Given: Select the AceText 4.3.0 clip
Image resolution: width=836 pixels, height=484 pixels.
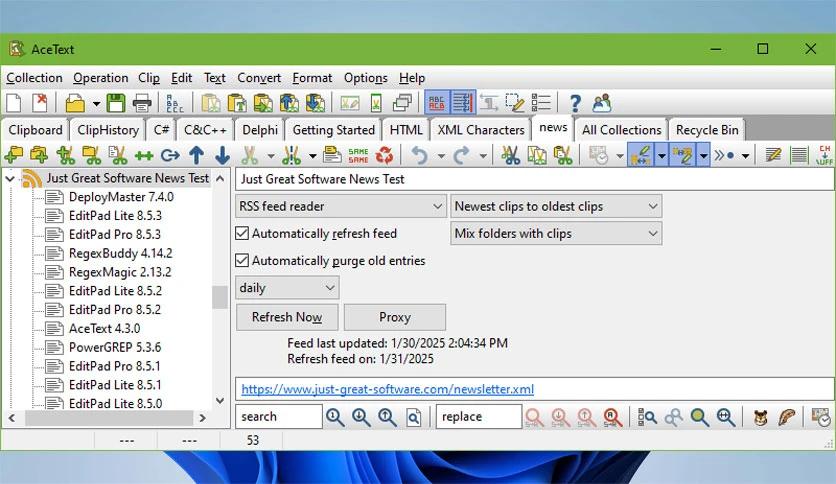Looking at the screenshot, I should (104, 328).
